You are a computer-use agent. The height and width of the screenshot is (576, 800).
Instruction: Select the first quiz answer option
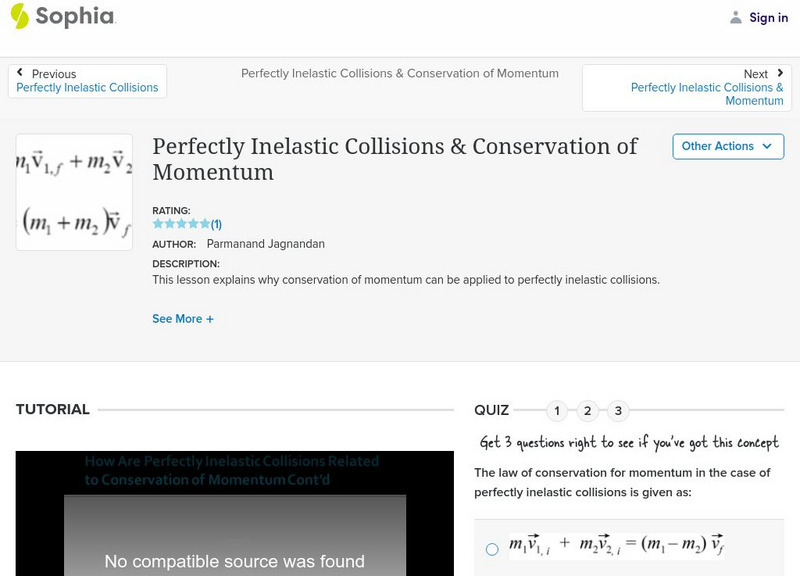[490, 546]
